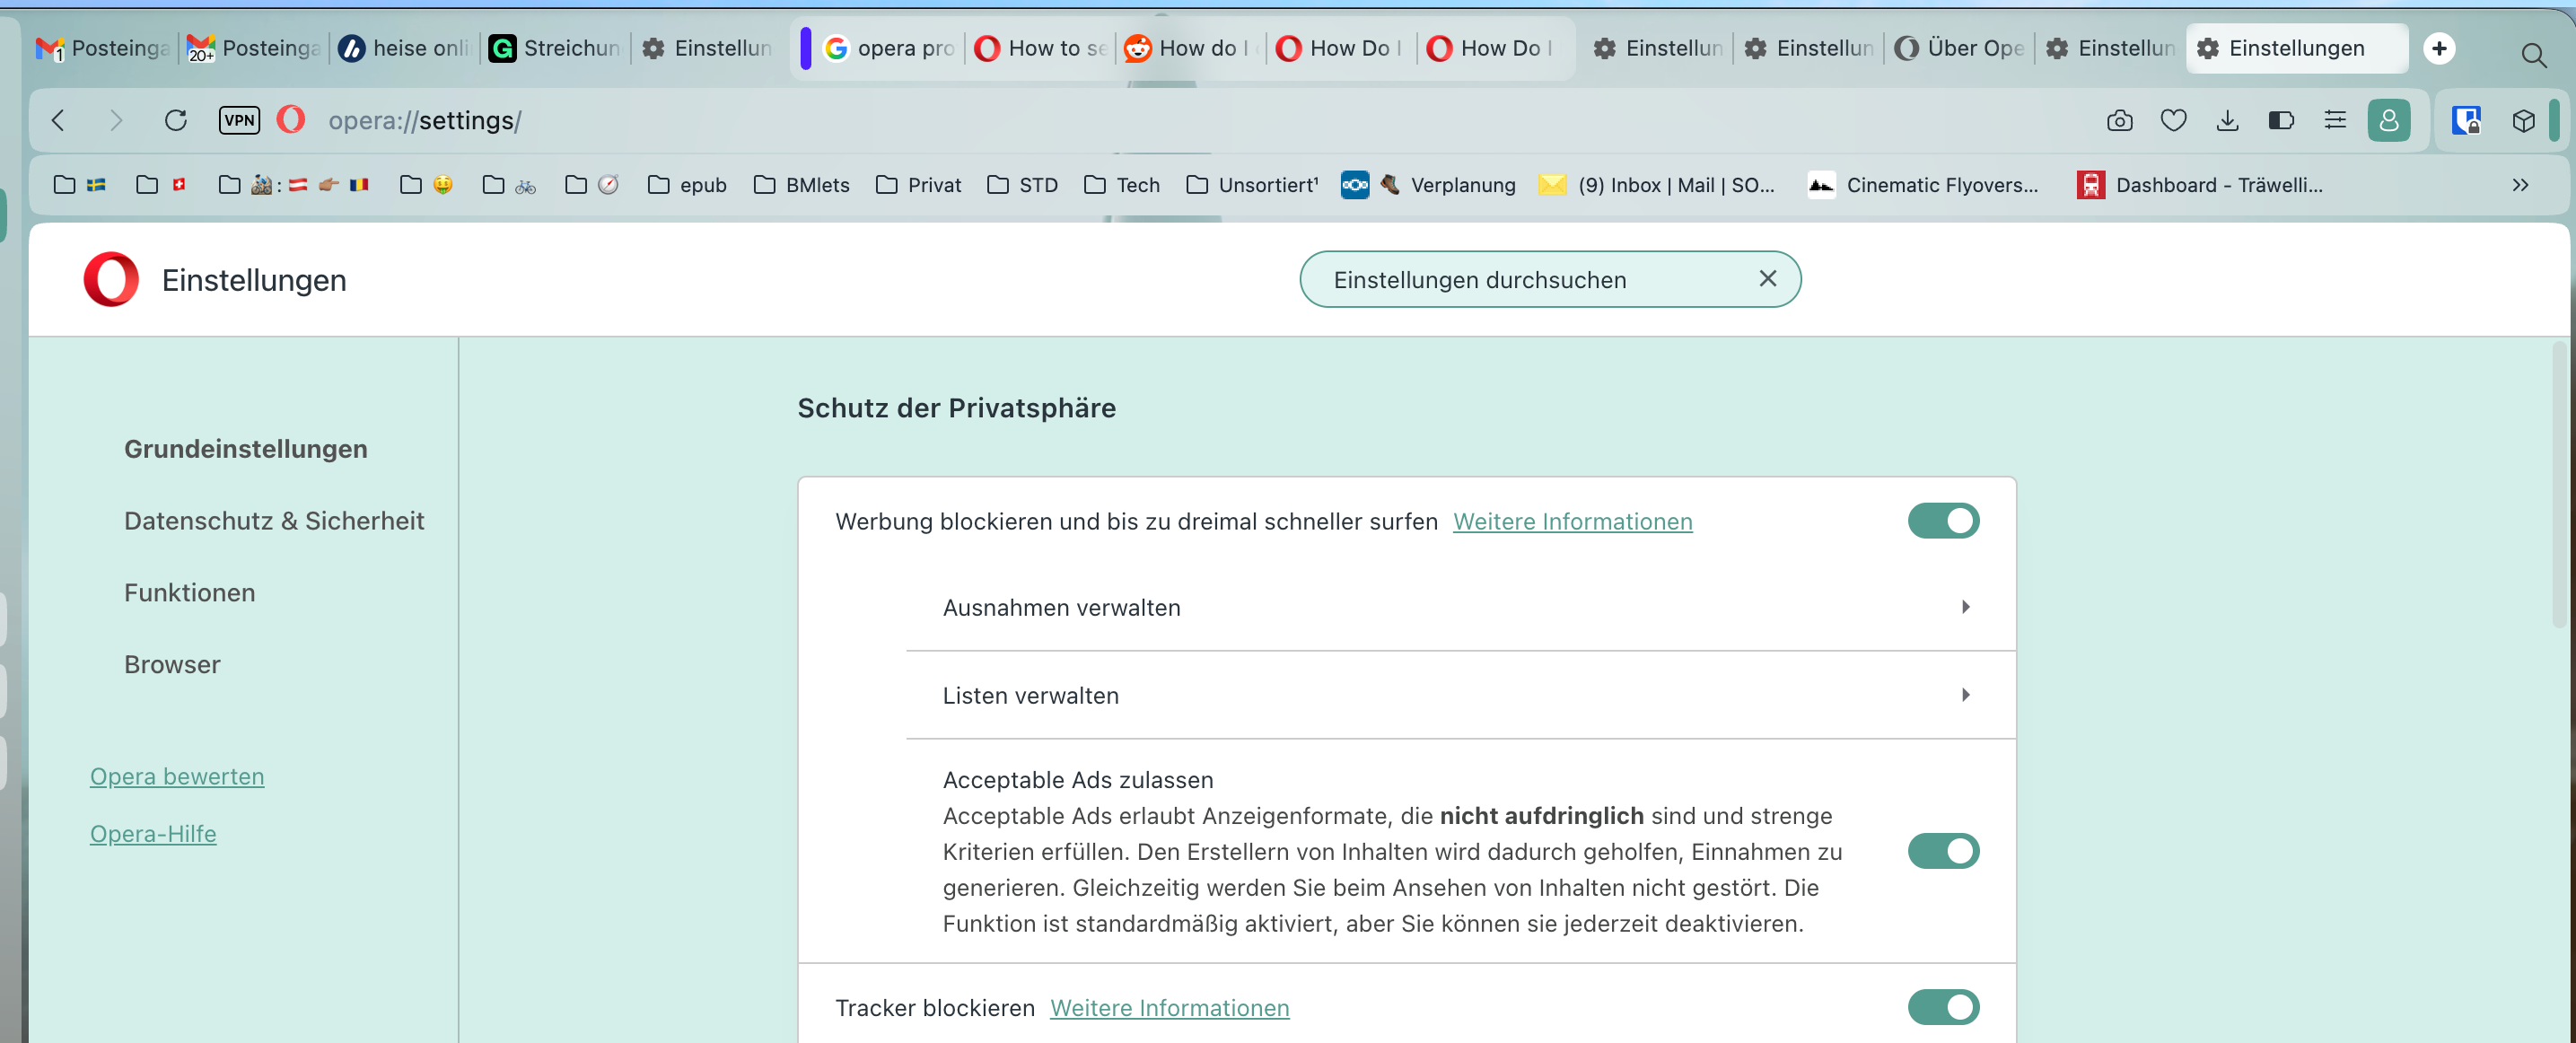Reload the settings page
The image size is (2576, 1043).
point(176,121)
